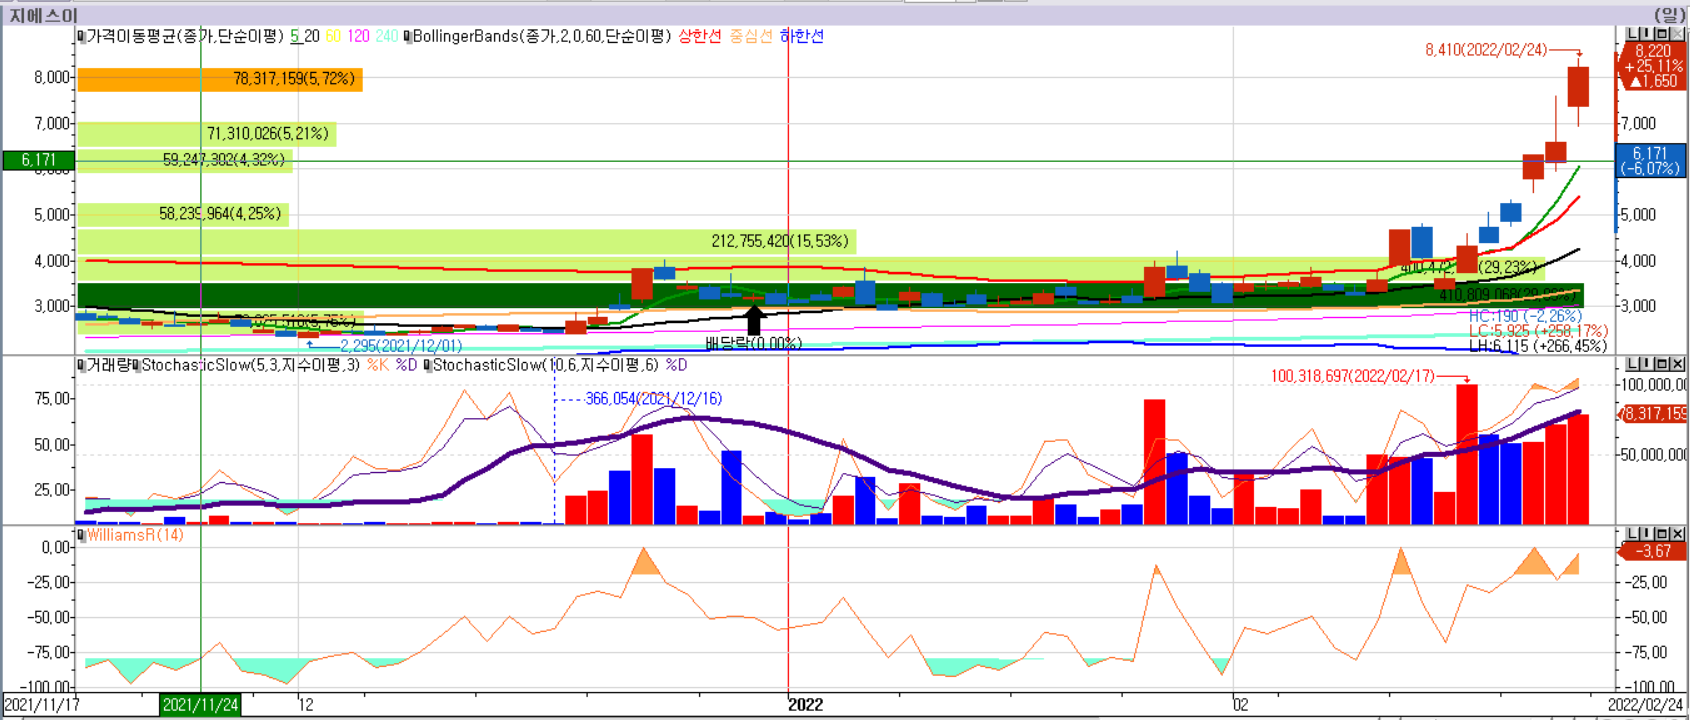
Task: Click marker icon before 가격이동평균 label
Action: click(81, 36)
